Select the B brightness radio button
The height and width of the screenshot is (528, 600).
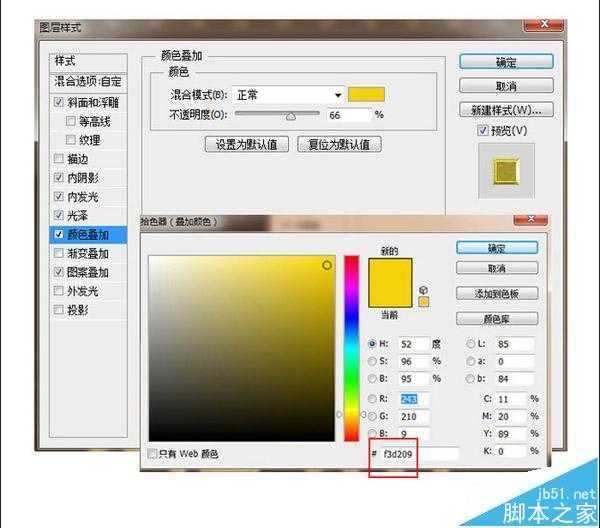372,378
